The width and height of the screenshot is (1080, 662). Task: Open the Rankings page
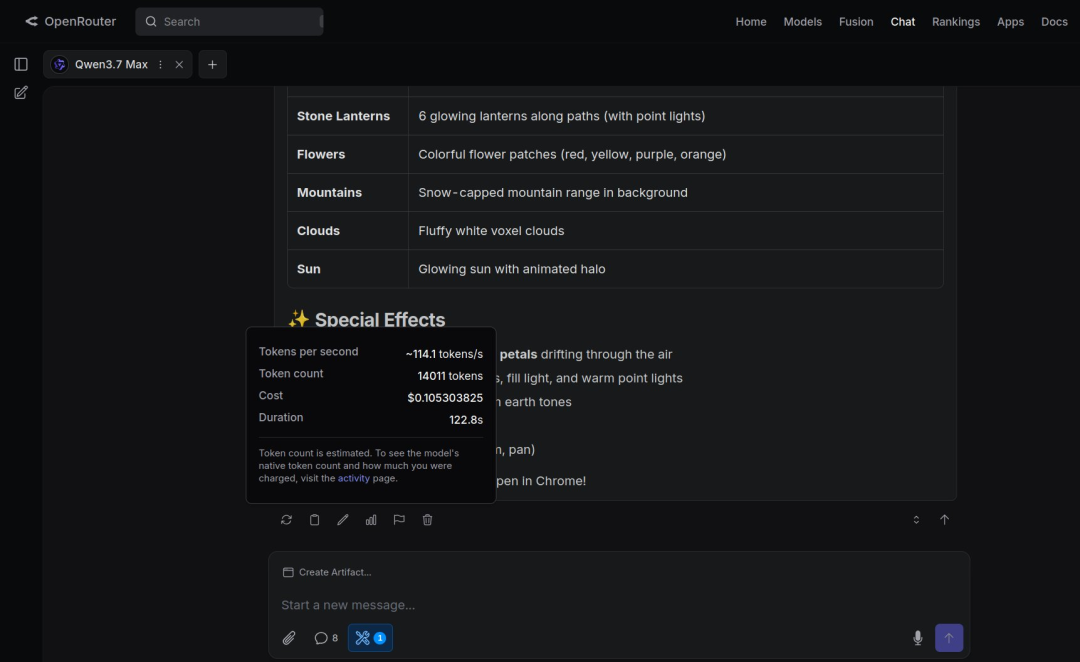pyautogui.click(x=955, y=21)
